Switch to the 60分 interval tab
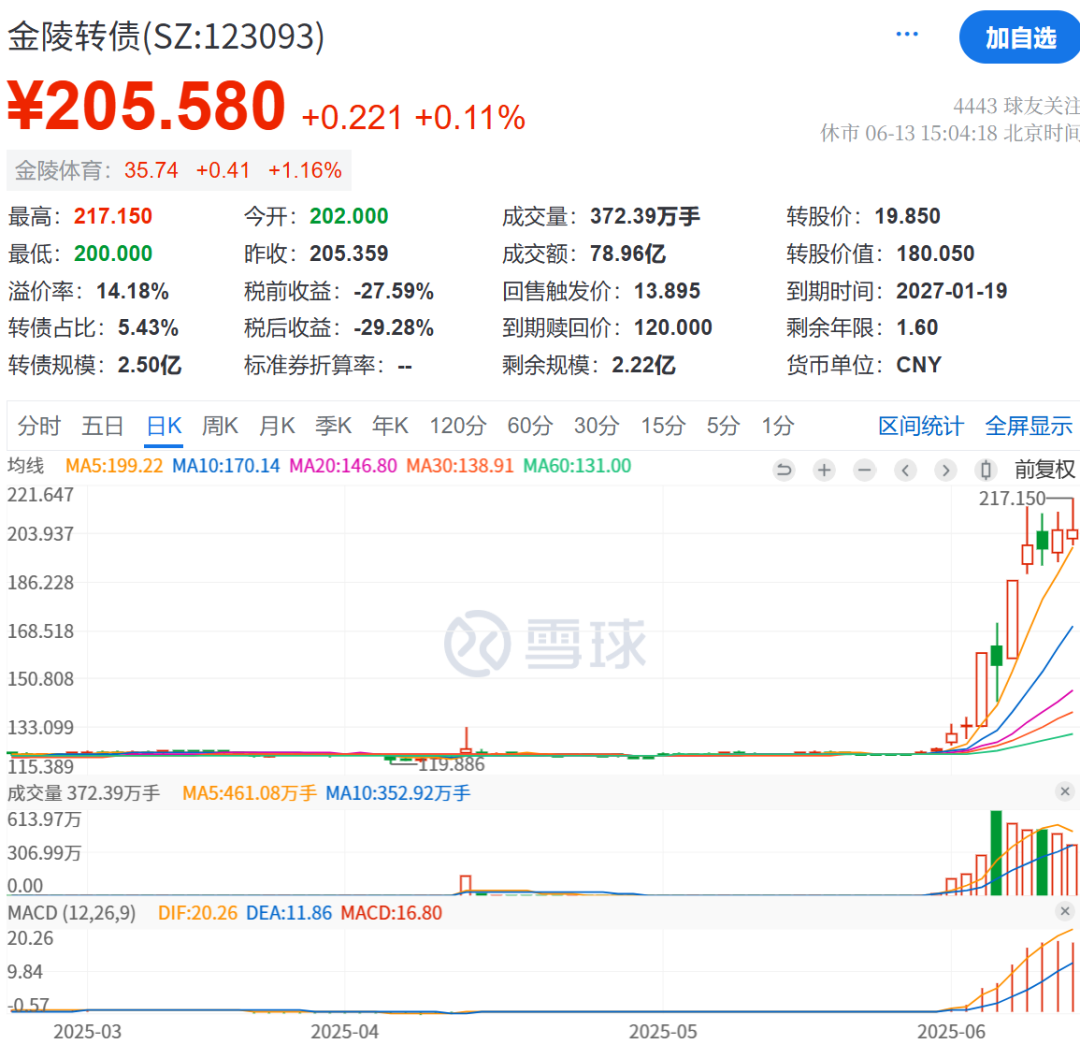Viewport: 1080px width, 1044px height. tap(529, 426)
